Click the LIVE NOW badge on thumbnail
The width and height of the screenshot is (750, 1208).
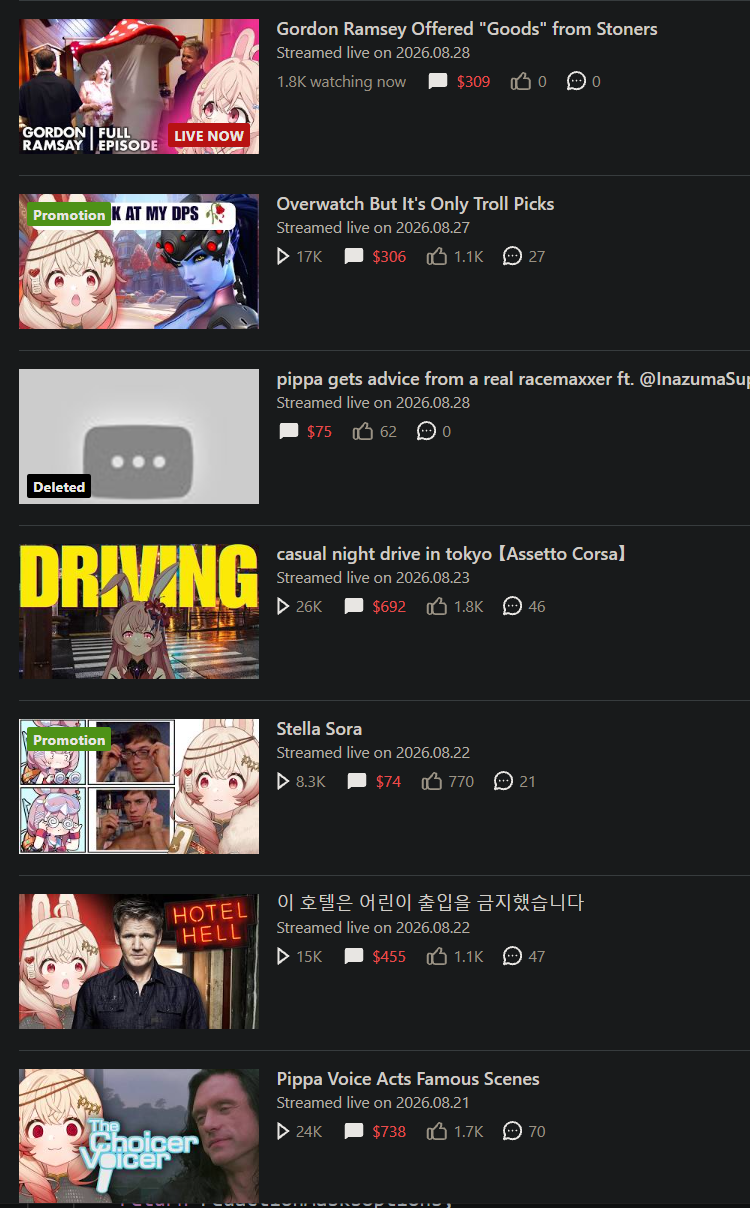pos(209,136)
